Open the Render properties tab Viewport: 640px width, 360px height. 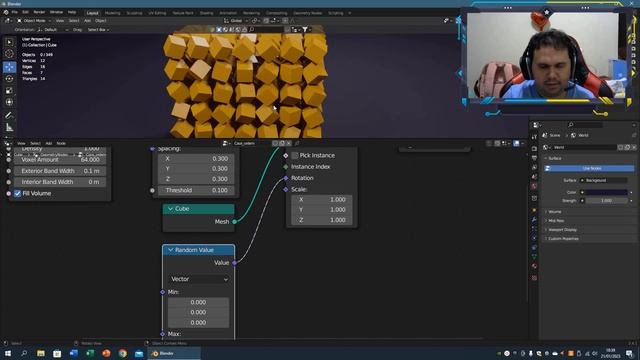[x=534, y=149]
